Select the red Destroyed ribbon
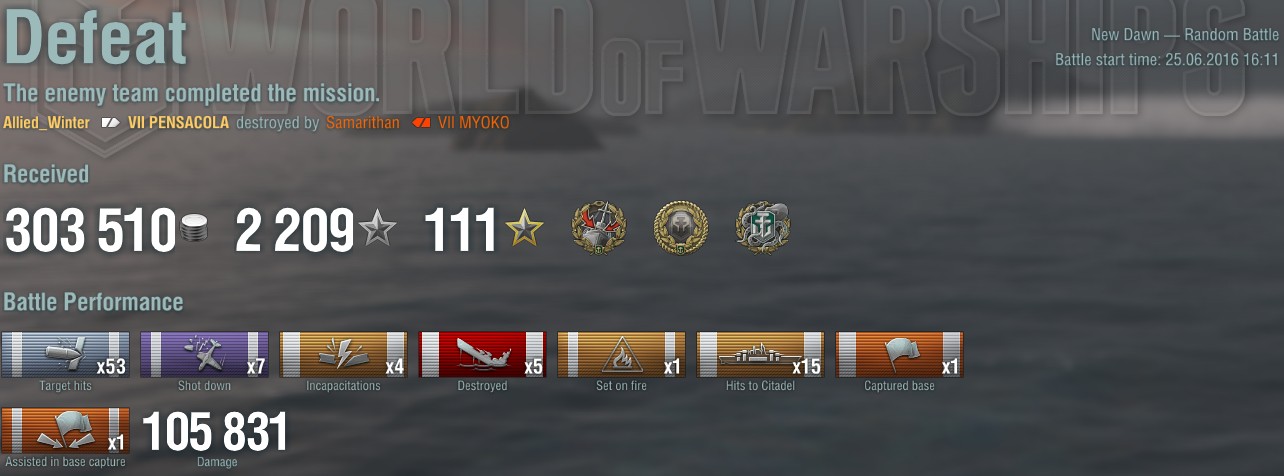Viewport: 1284px width, 476px height. [x=482, y=355]
